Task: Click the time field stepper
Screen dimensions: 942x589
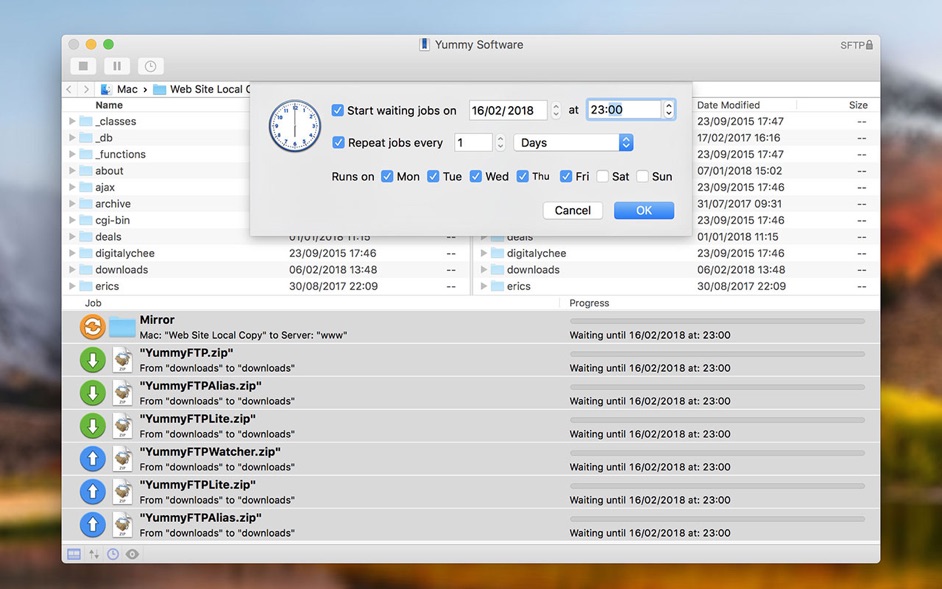Action: [x=669, y=109]
